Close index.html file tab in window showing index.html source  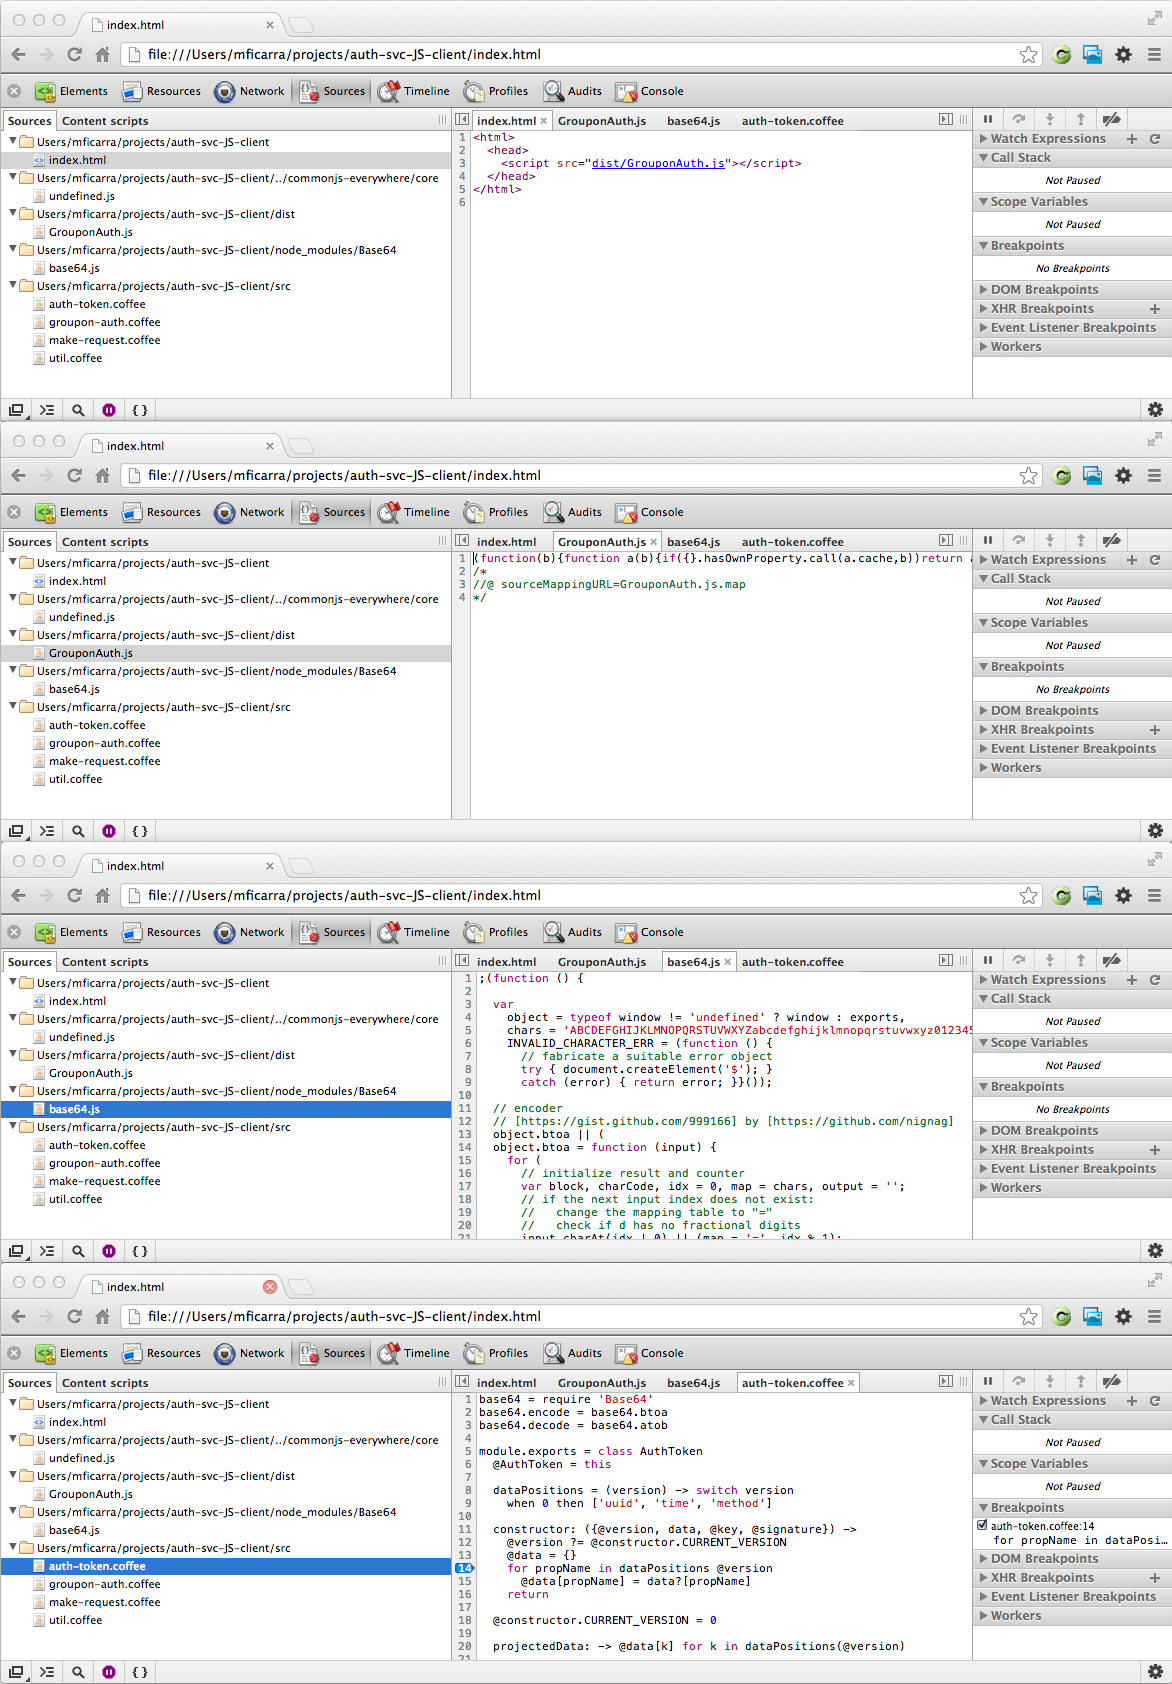[544, 121]
